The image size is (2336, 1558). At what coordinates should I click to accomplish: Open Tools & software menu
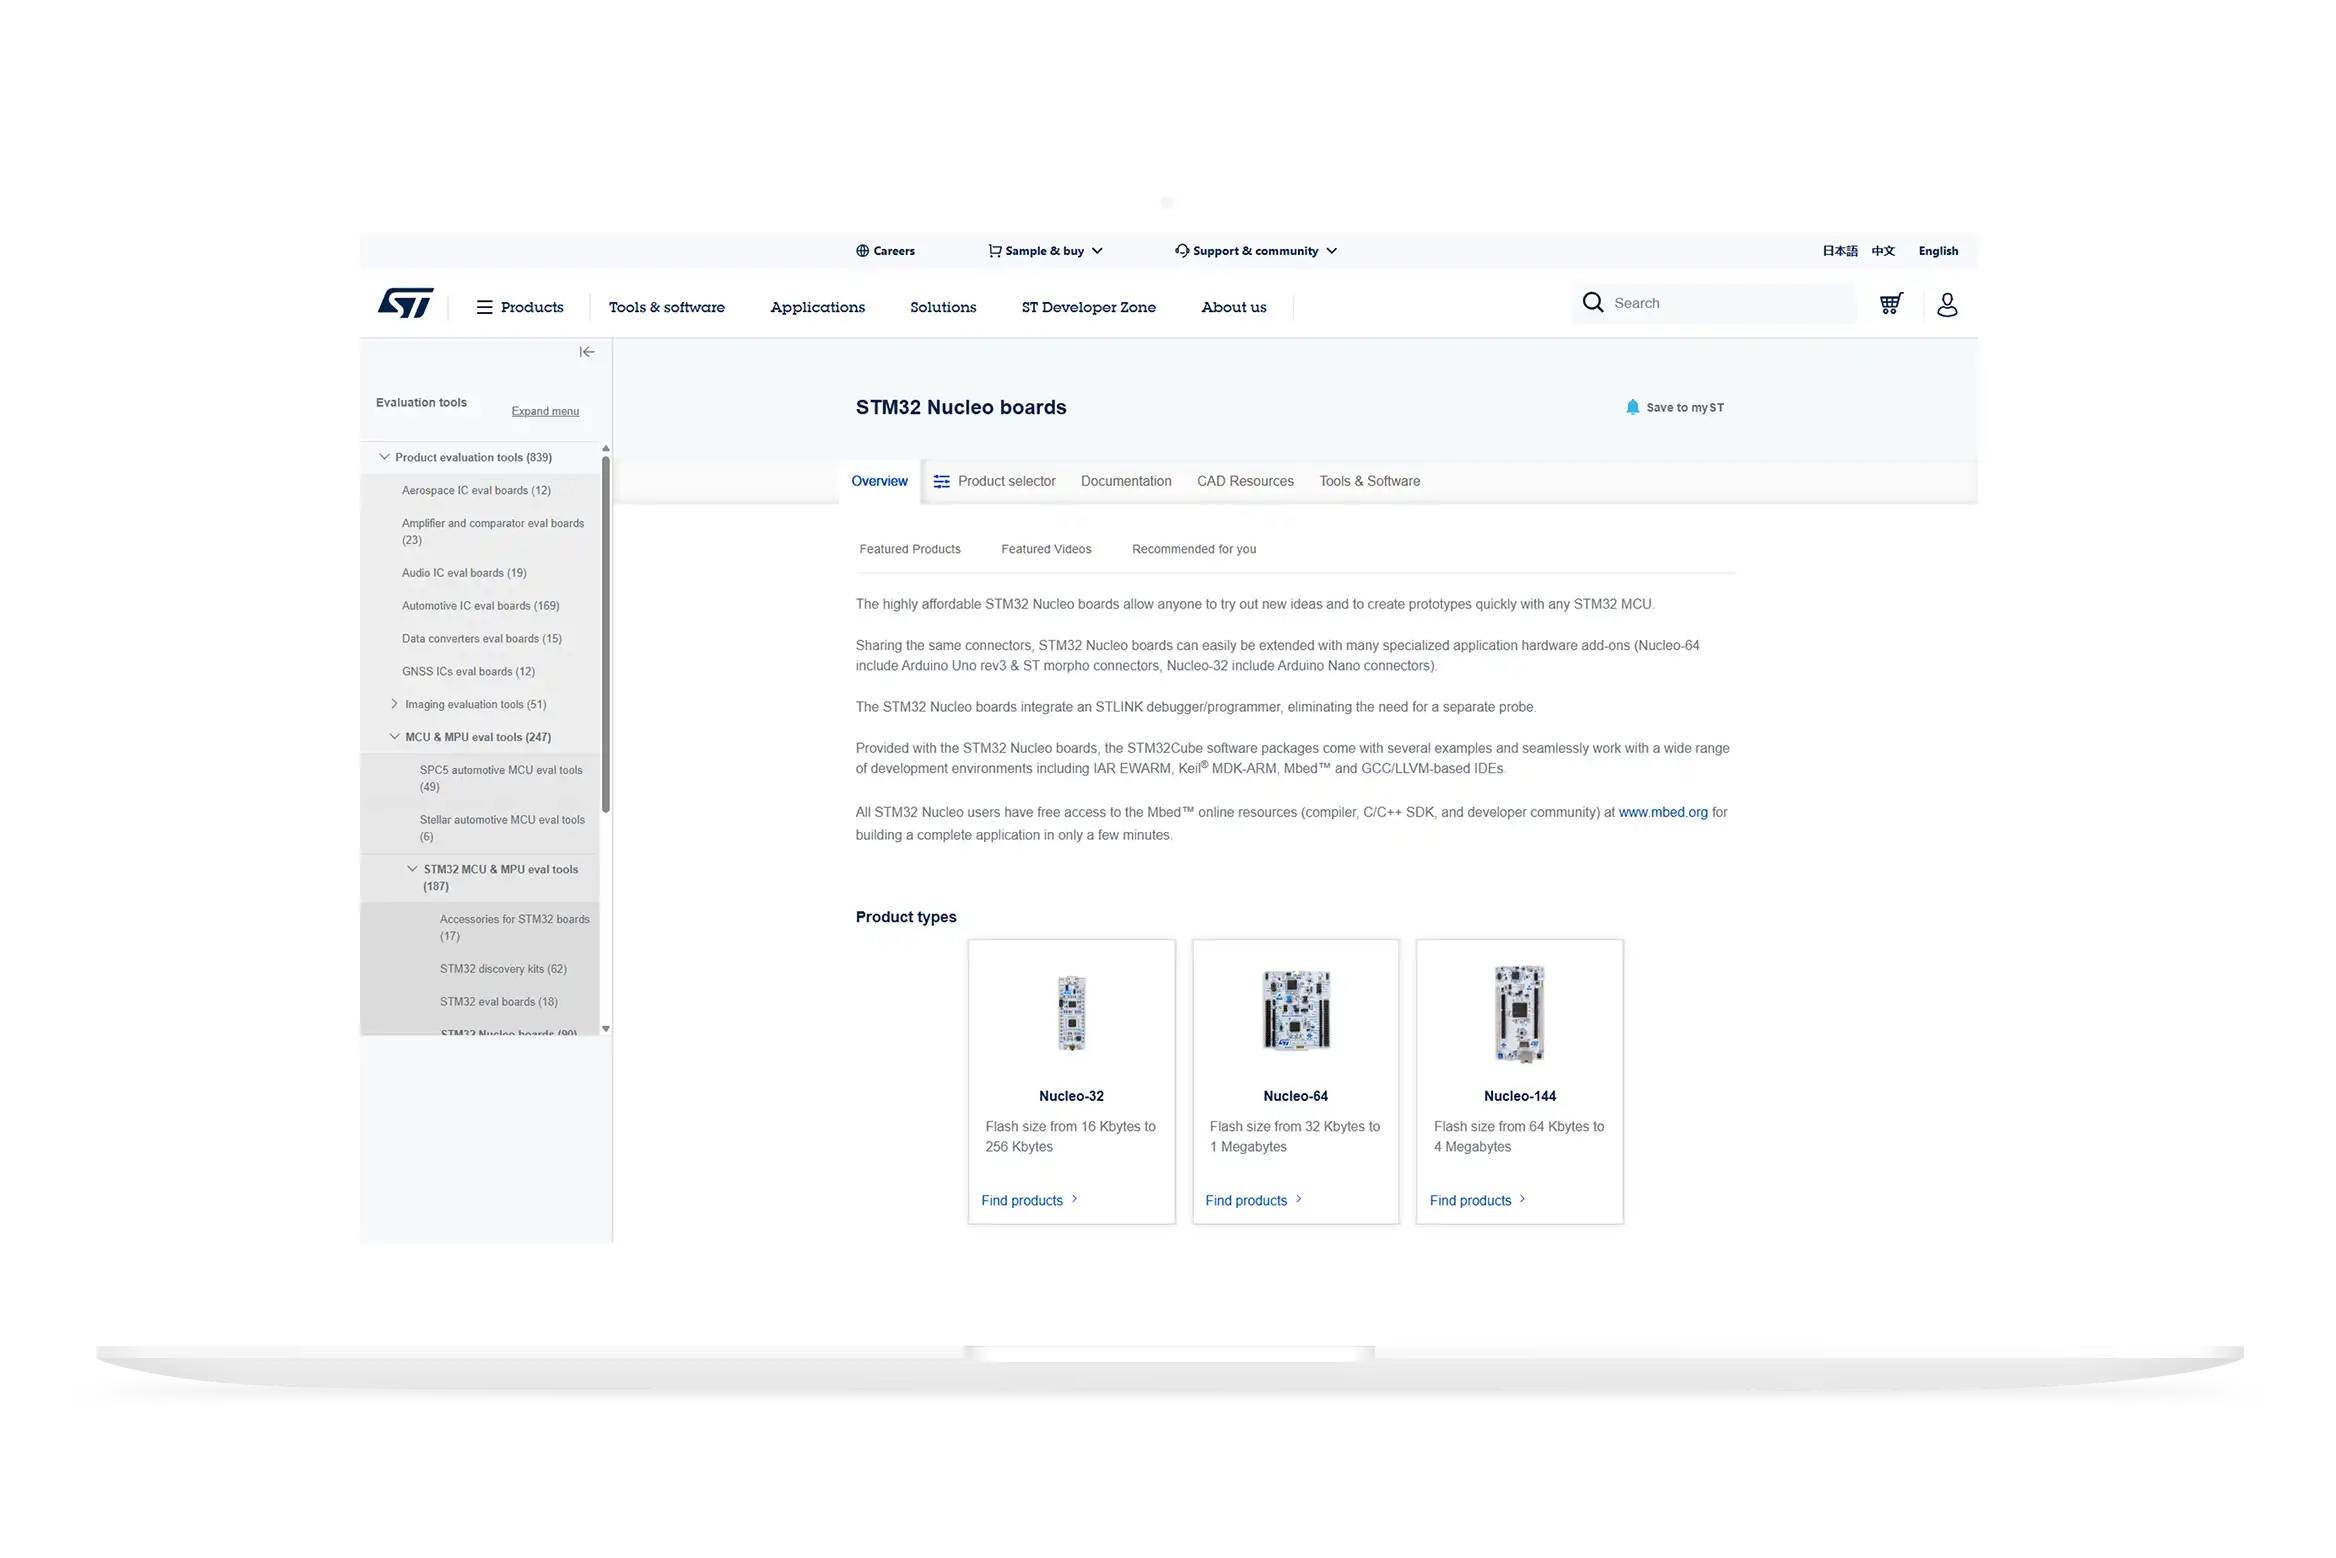667,307
